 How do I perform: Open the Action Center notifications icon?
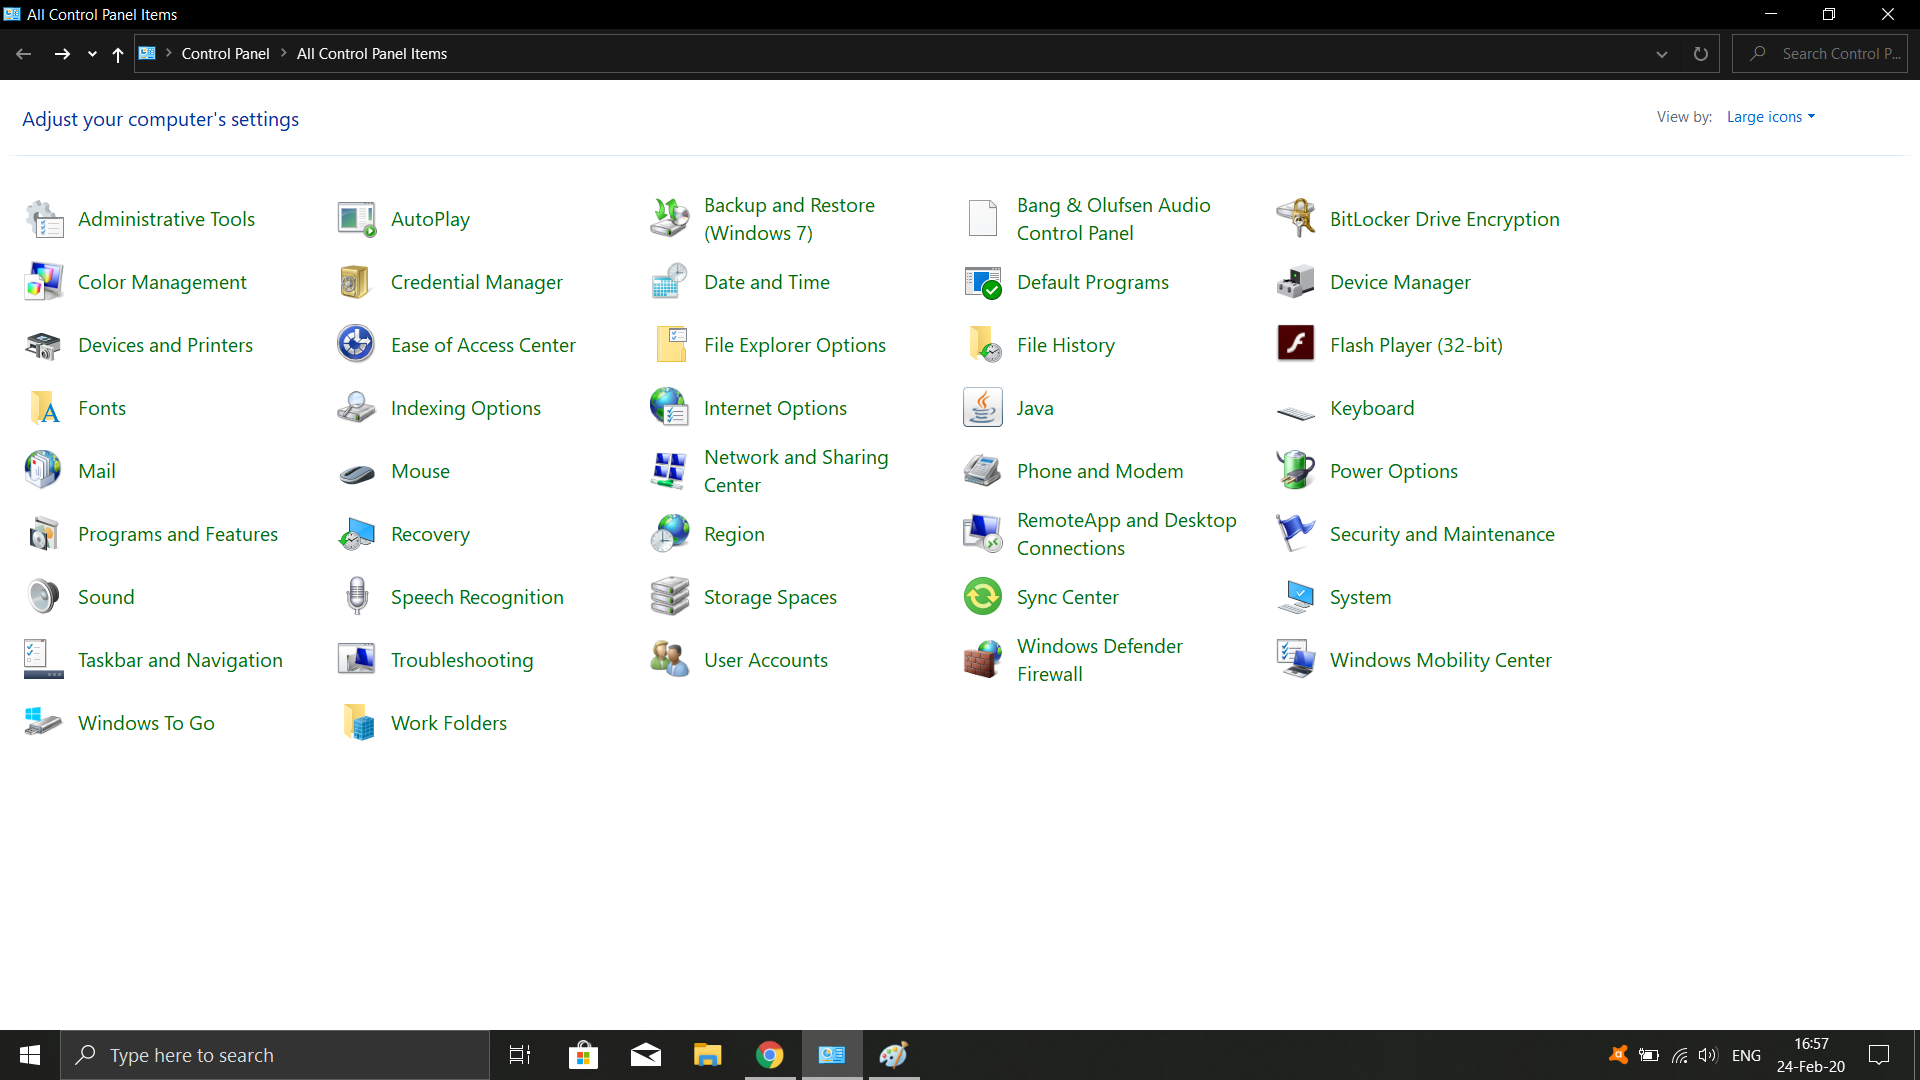coord(1879,1055)
